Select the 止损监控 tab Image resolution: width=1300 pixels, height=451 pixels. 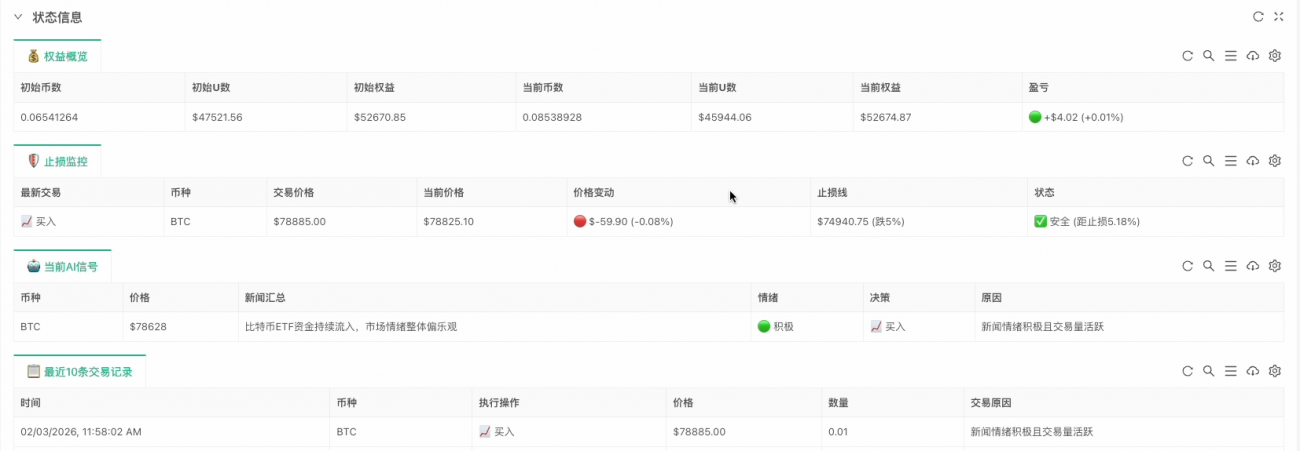point(58,161)
